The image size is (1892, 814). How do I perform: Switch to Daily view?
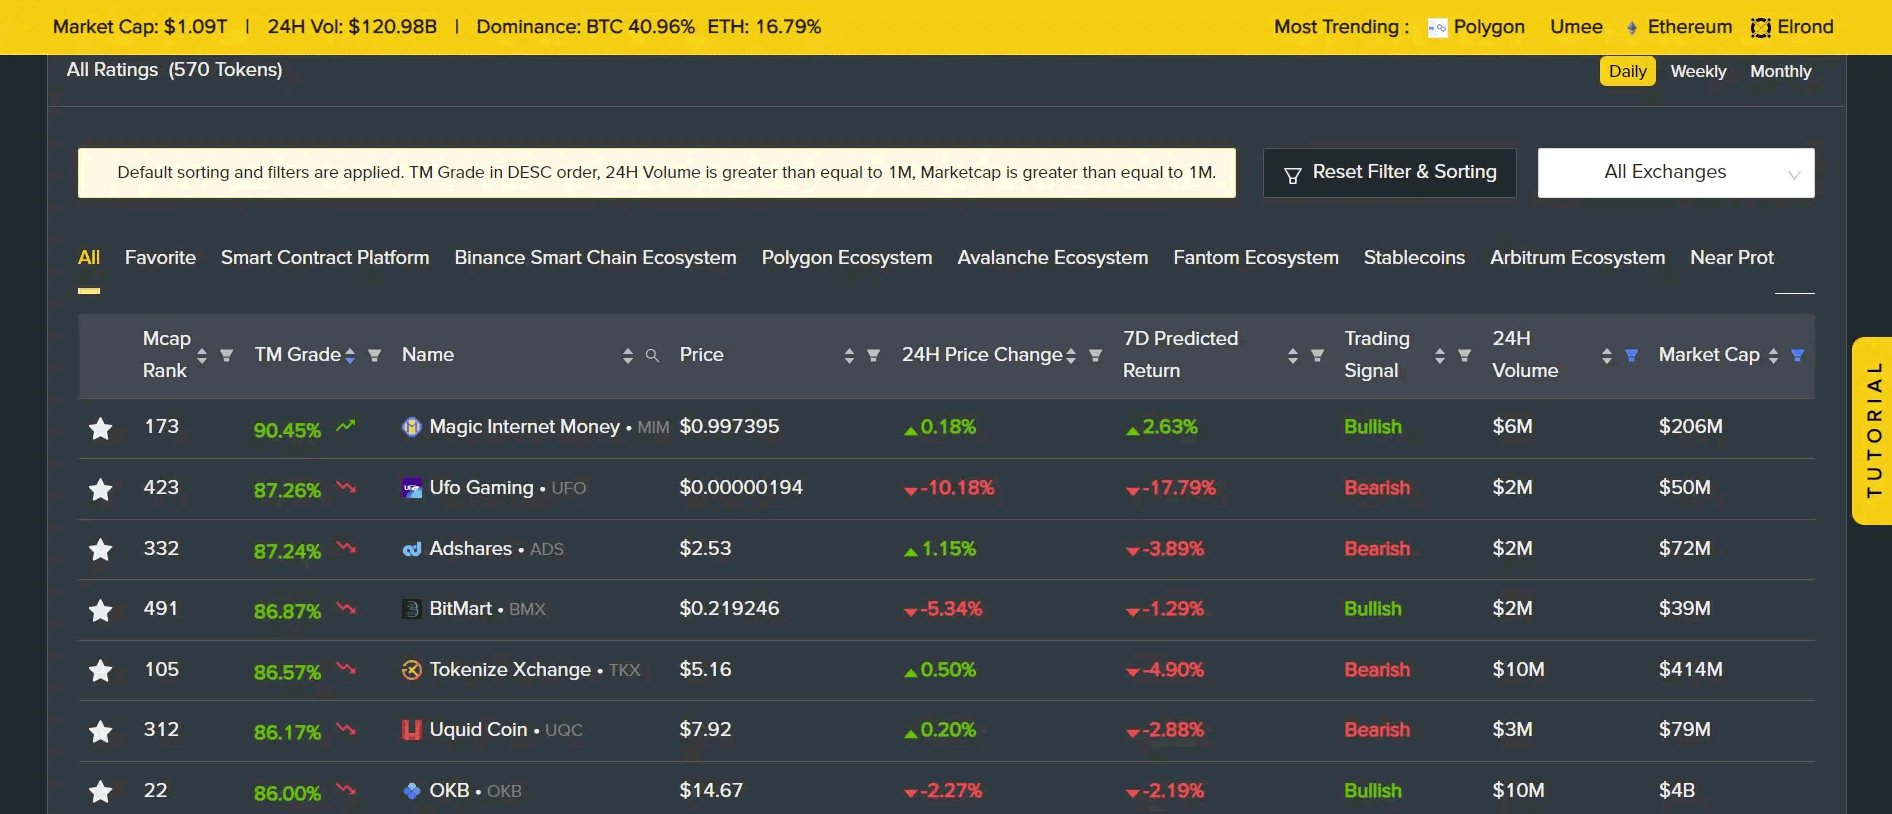coord(1628,71)
